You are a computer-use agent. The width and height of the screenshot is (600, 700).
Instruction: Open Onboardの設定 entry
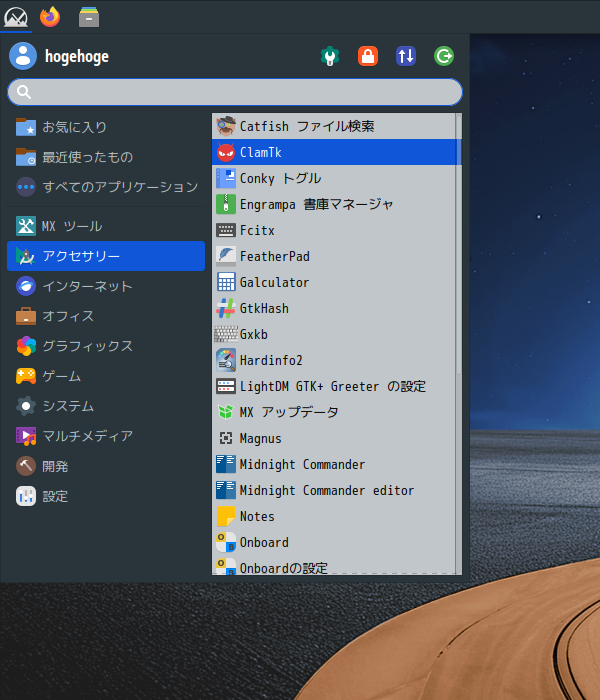point(334,567)
